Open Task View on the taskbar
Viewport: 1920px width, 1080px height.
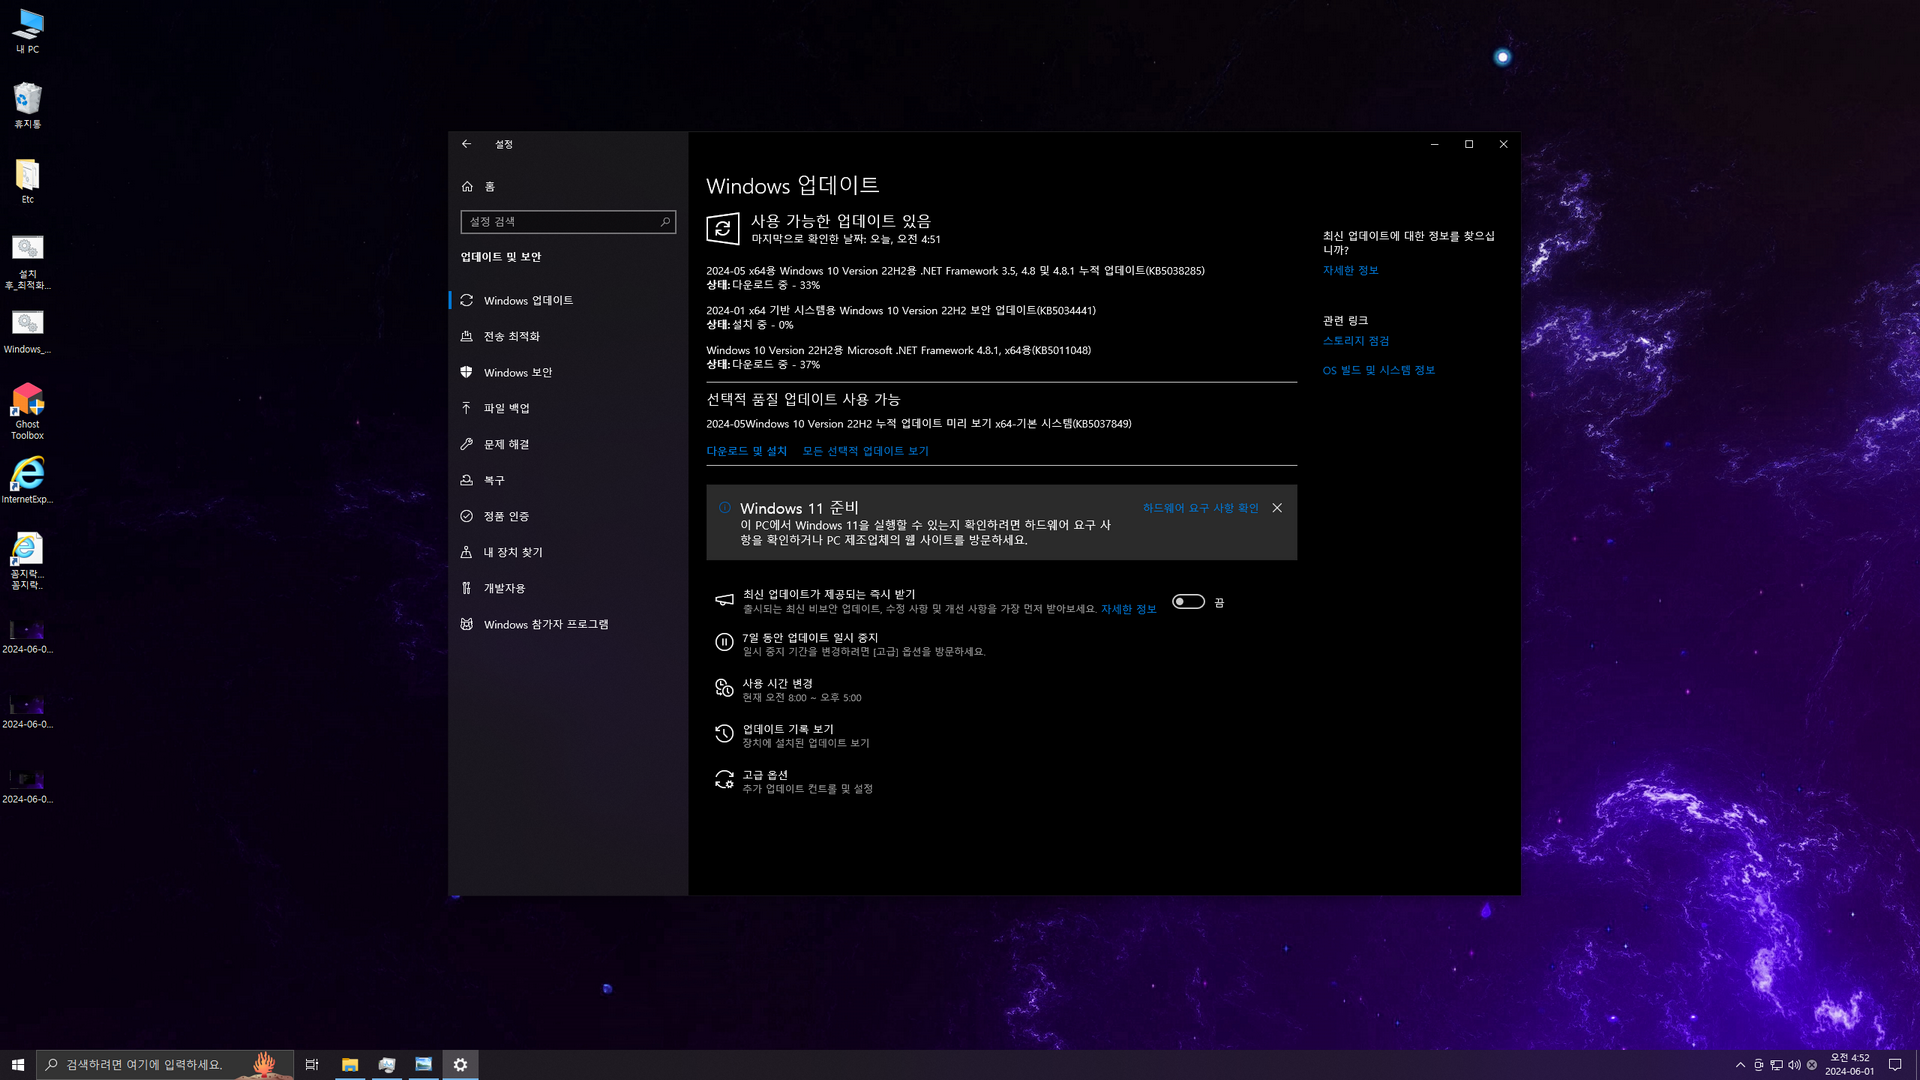click(x=312, y=1065)
